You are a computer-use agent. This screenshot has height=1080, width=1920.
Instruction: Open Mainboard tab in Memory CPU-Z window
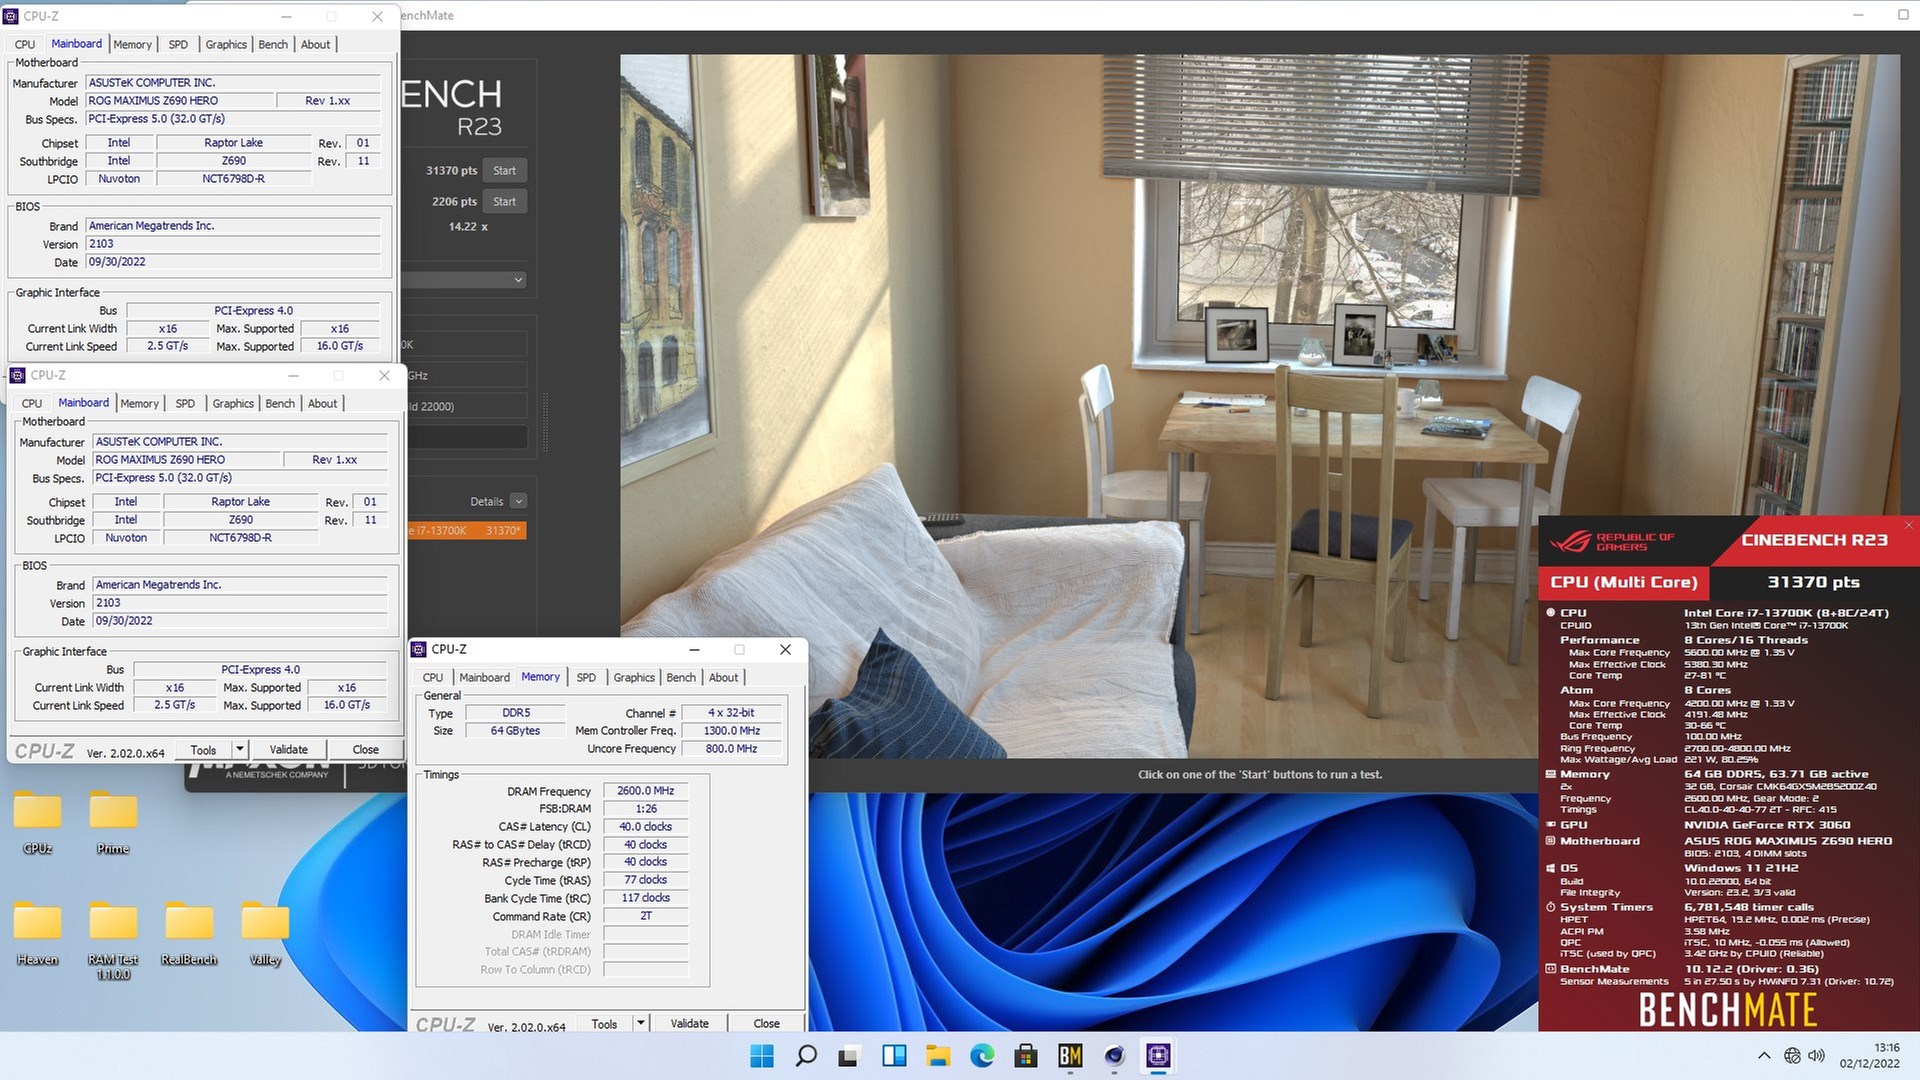(484, 677)
